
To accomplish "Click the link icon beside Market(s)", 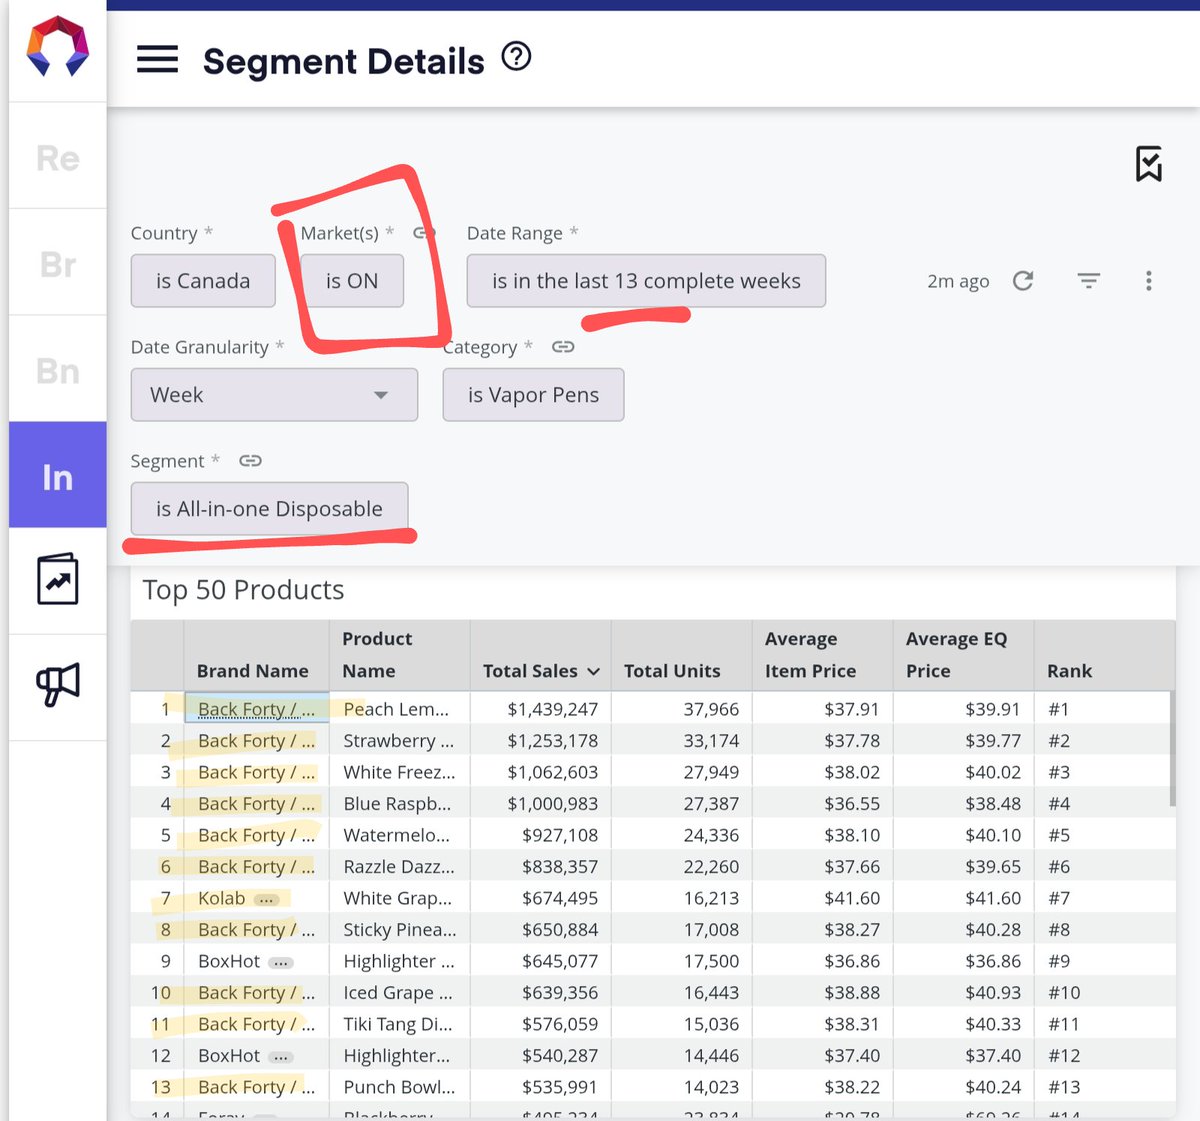I will [424, 233].
